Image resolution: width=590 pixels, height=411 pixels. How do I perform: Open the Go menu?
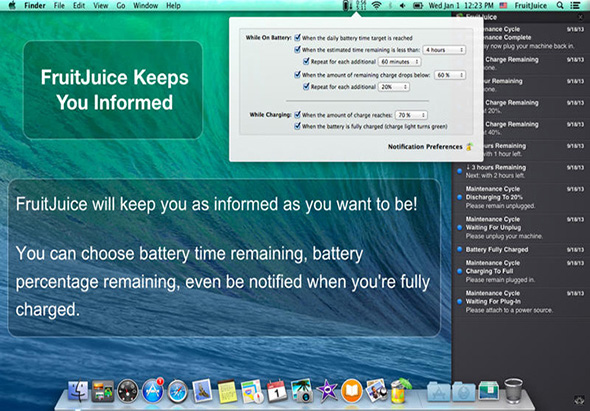[121, 6]
